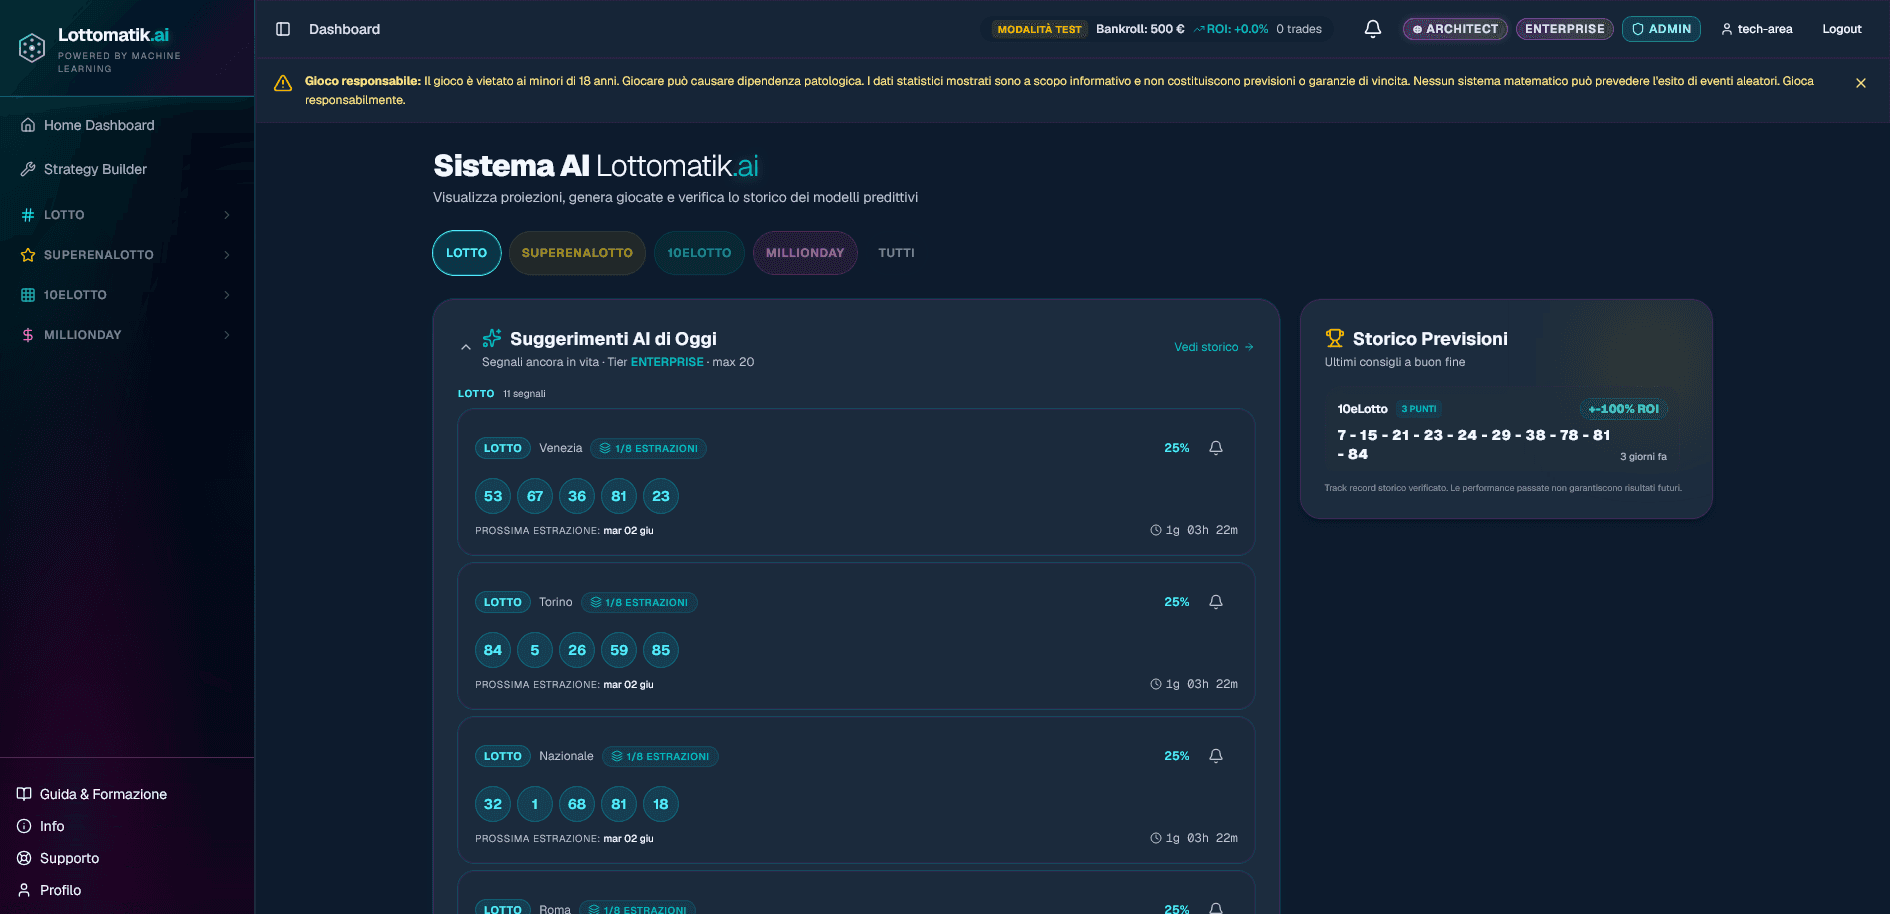
Task: Click the SUPERENALOTTO star icon in sidebar
Action: [28, 255]
